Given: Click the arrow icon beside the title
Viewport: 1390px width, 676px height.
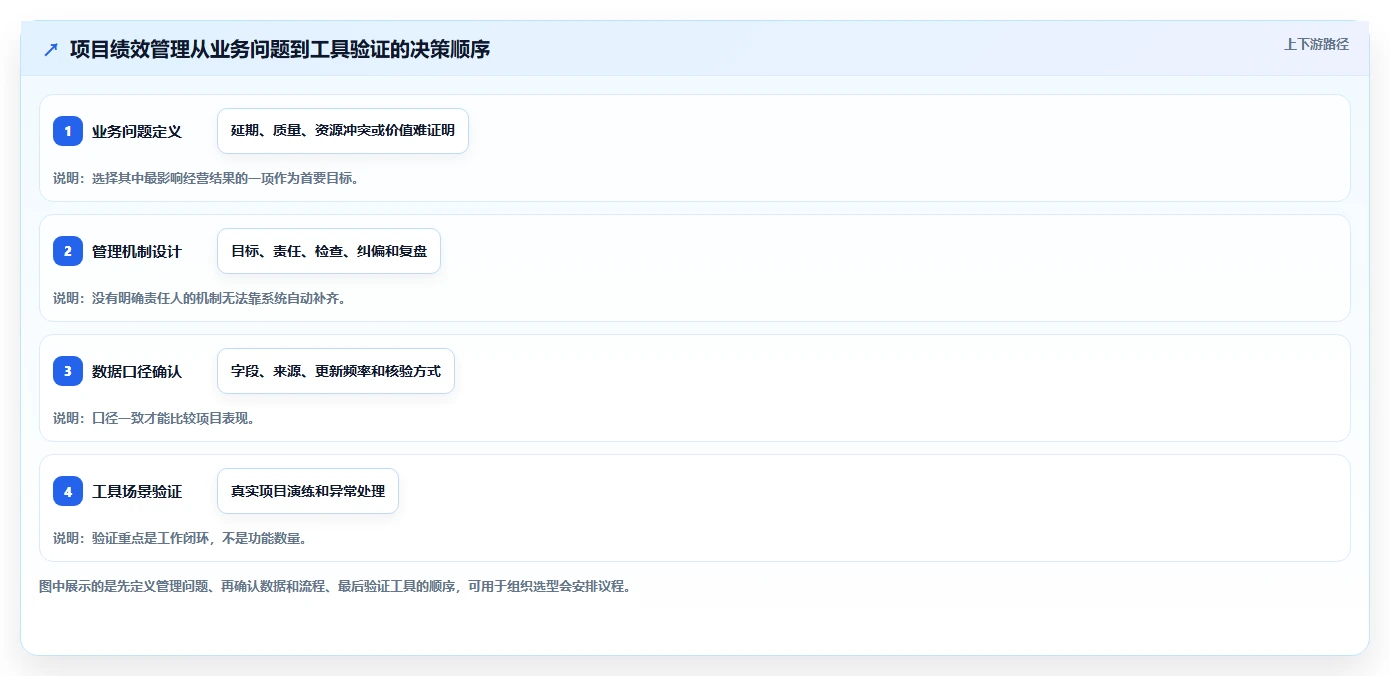Looking at the screenshot, I should 51,49.
